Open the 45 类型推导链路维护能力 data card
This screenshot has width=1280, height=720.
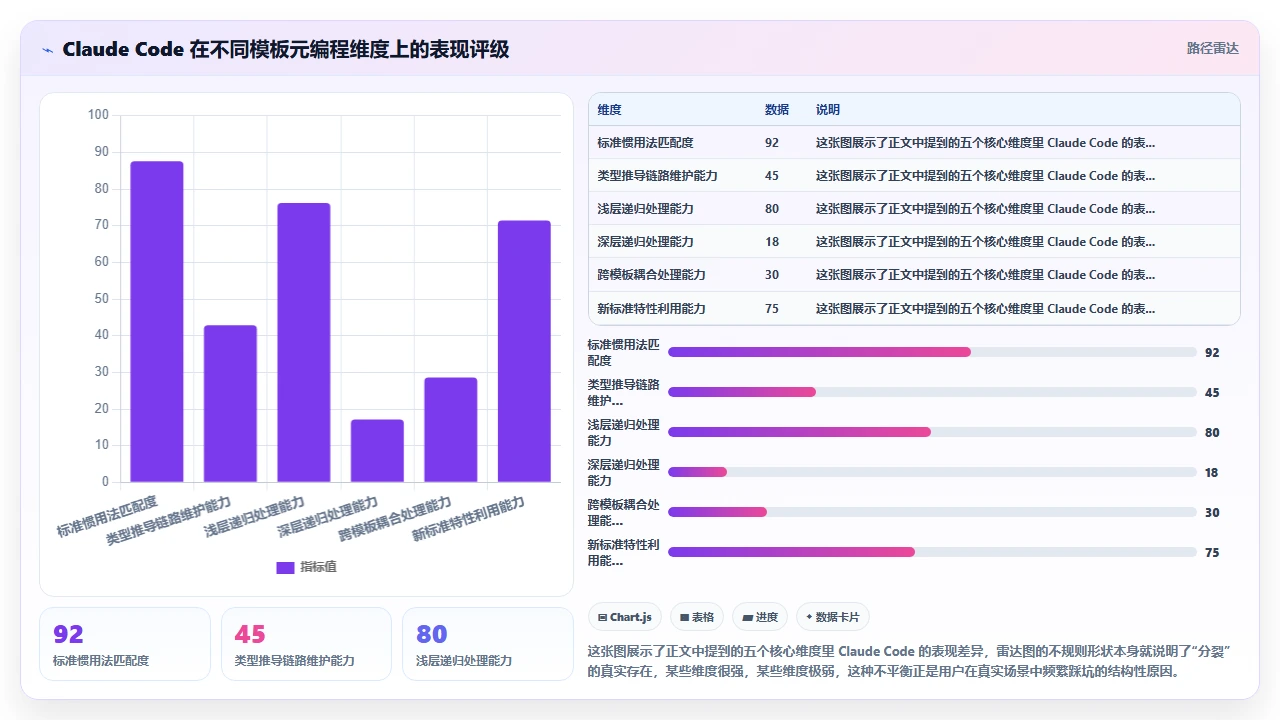[306, 644]
